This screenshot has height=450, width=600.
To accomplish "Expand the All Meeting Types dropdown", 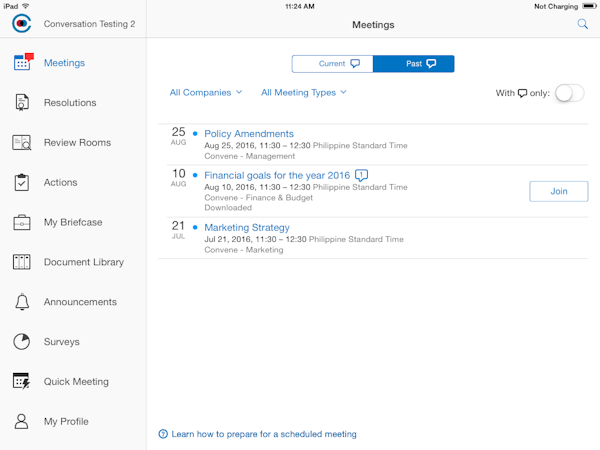I will (x=304, y=93).
